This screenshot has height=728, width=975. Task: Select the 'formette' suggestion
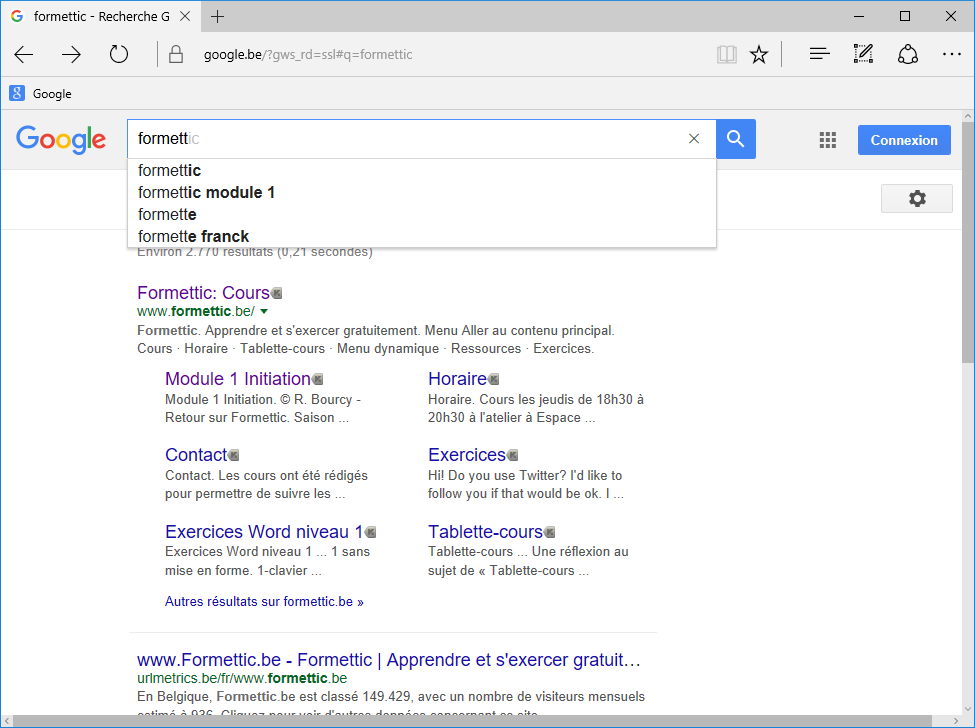pyautogui.click(x=422, y=214)
